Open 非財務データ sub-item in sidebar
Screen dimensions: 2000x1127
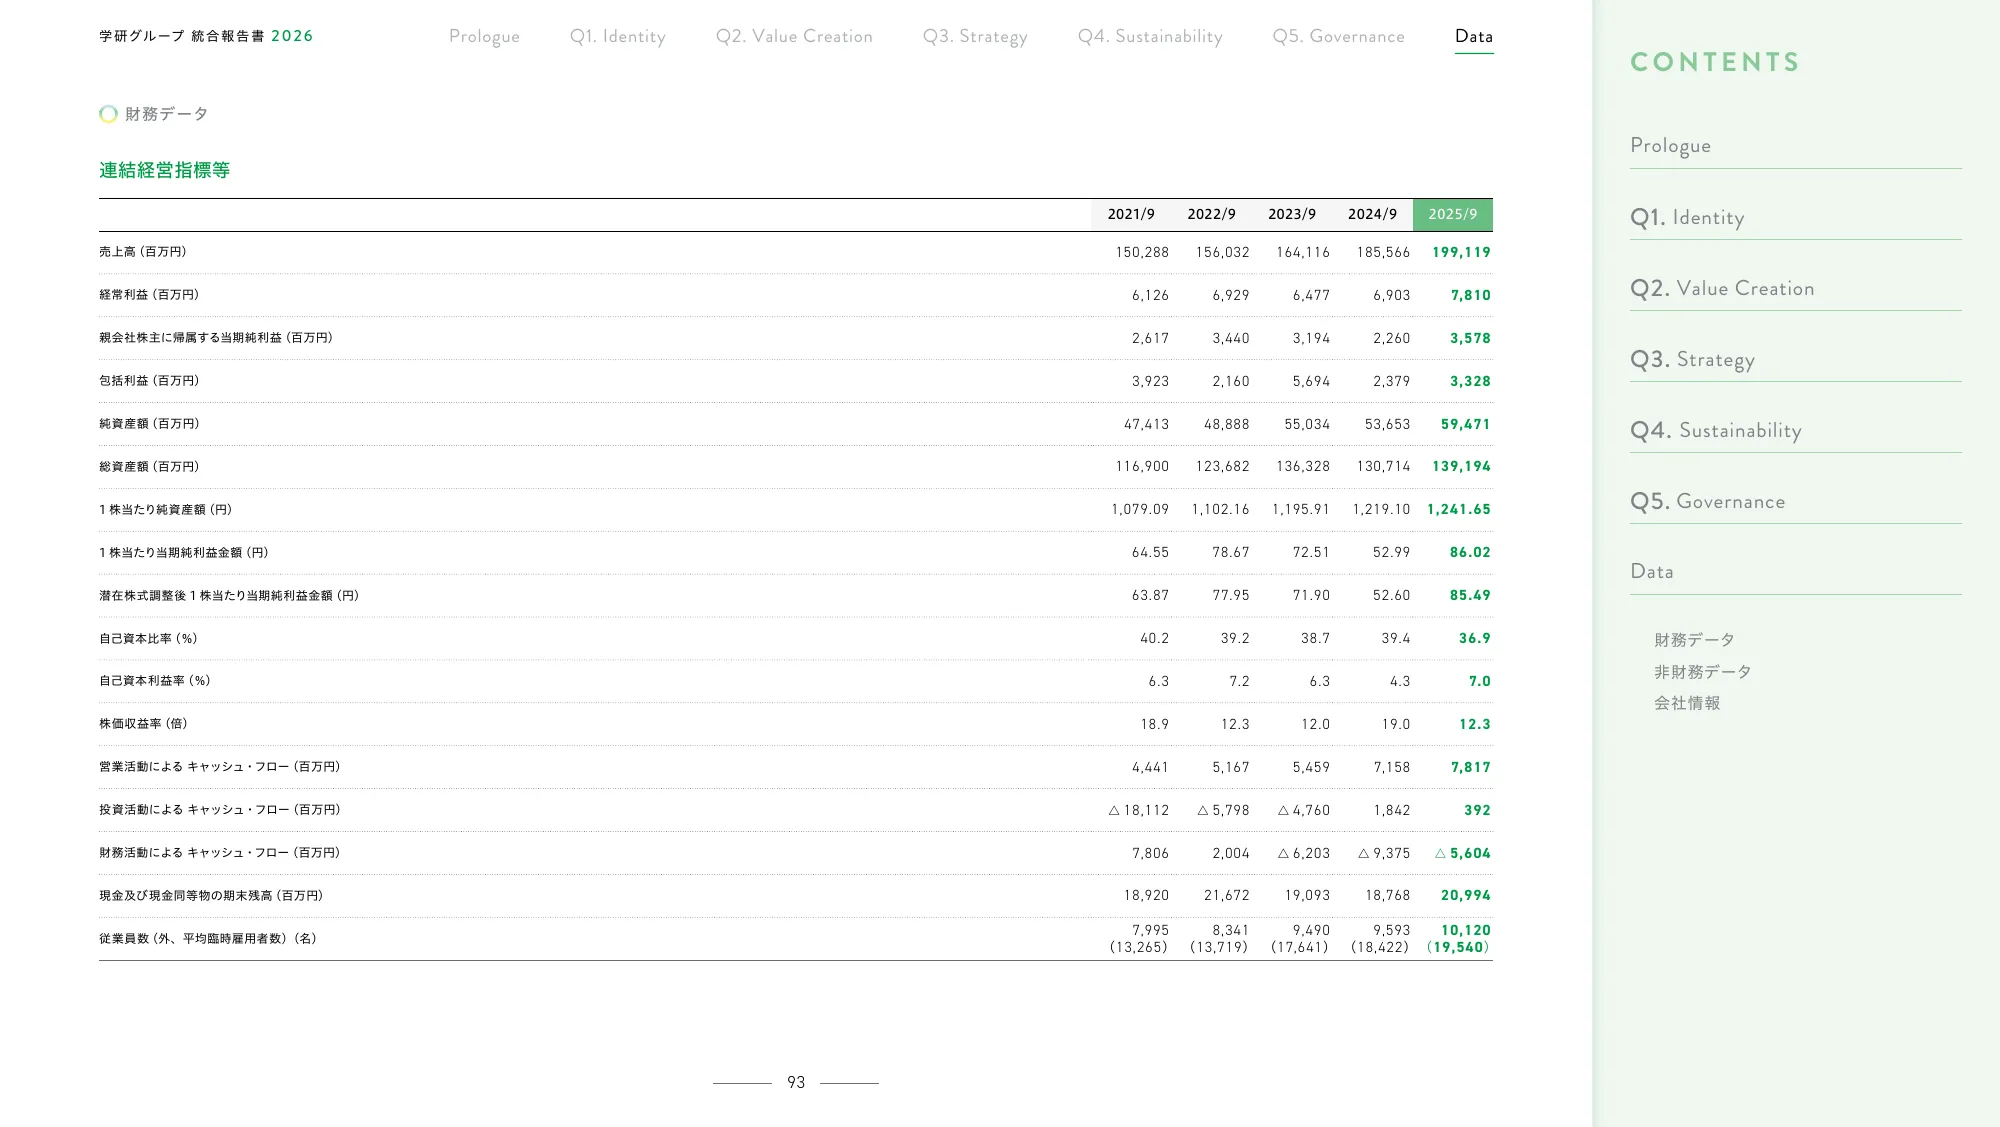click(1702, 672)
